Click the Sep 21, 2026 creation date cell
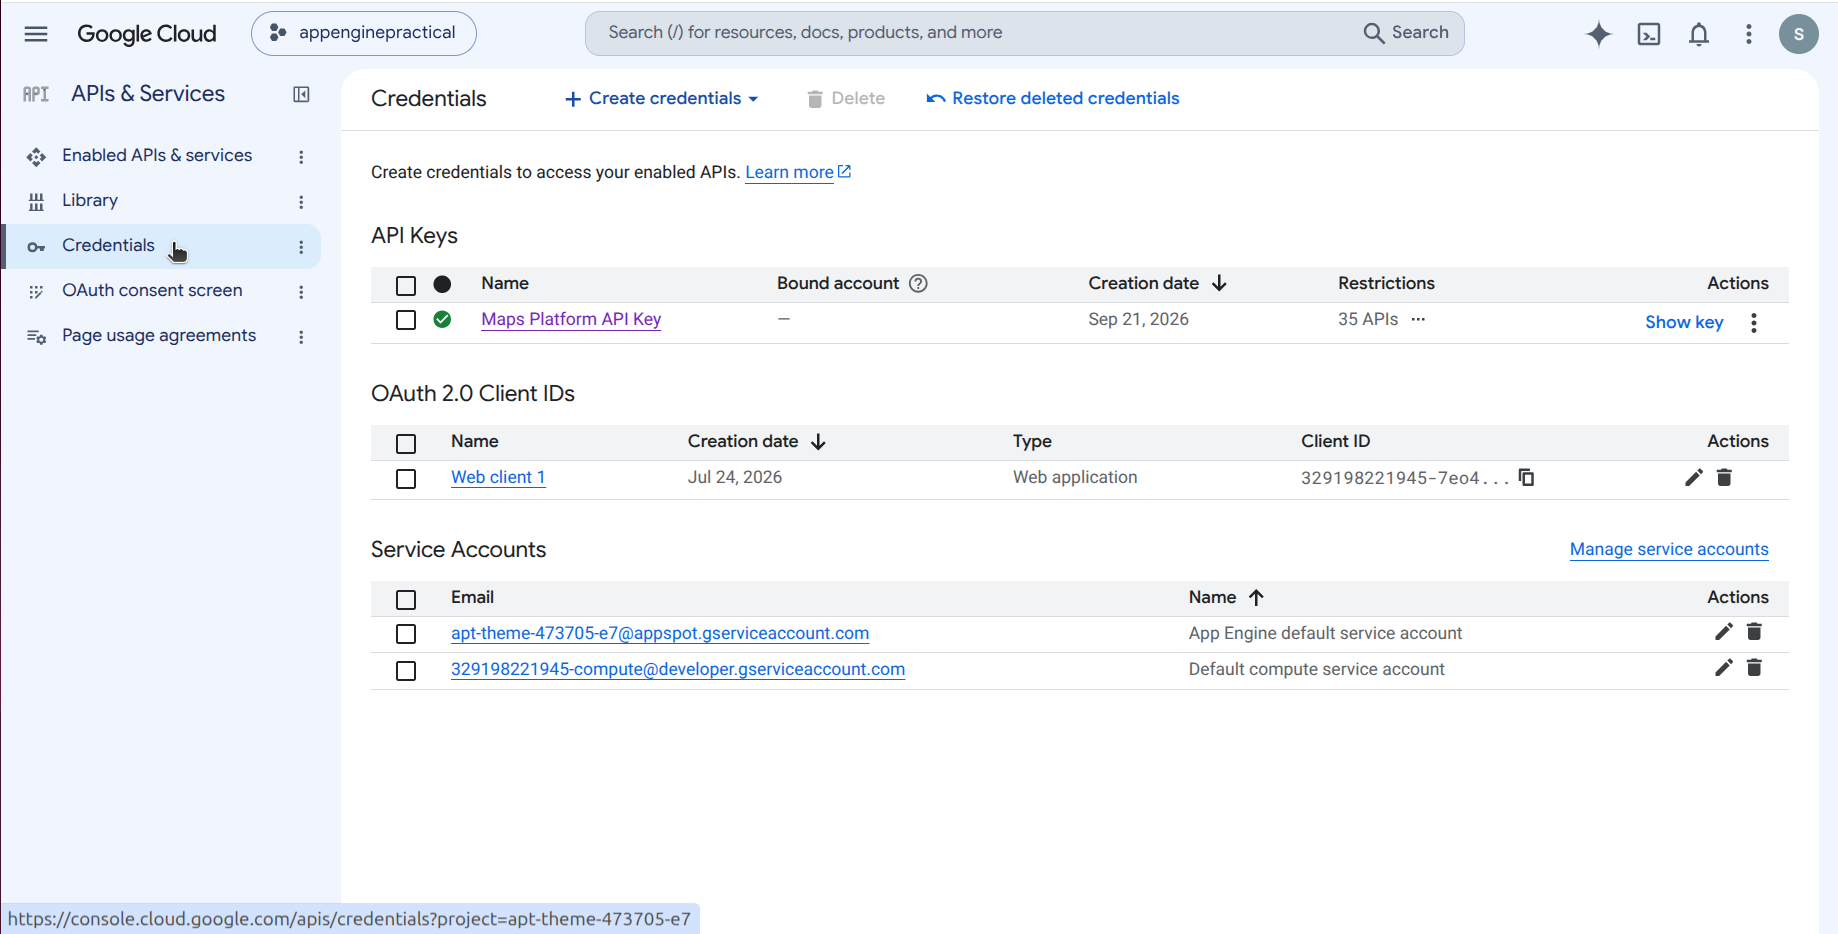Image resolution: width=1838 pixels, height=934 pixels. (x=1138, y=319)
